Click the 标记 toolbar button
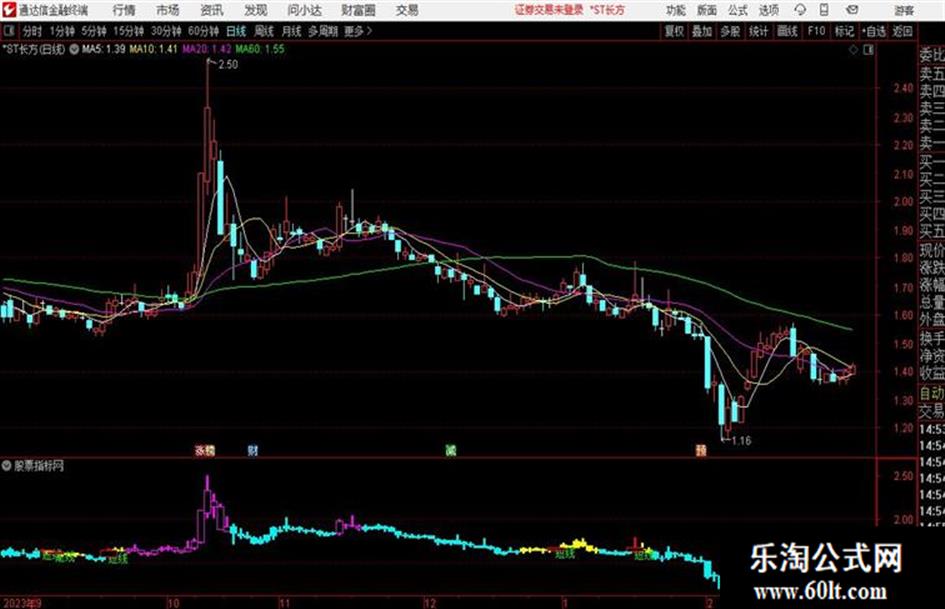945x609 pixels. click(844, 31)
